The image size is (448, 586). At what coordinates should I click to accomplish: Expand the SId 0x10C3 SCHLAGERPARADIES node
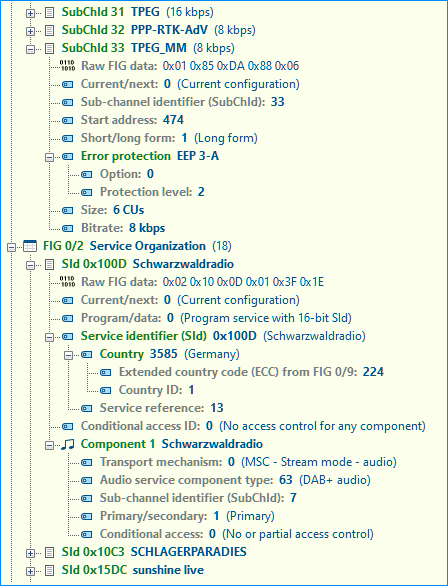[30, 553]
